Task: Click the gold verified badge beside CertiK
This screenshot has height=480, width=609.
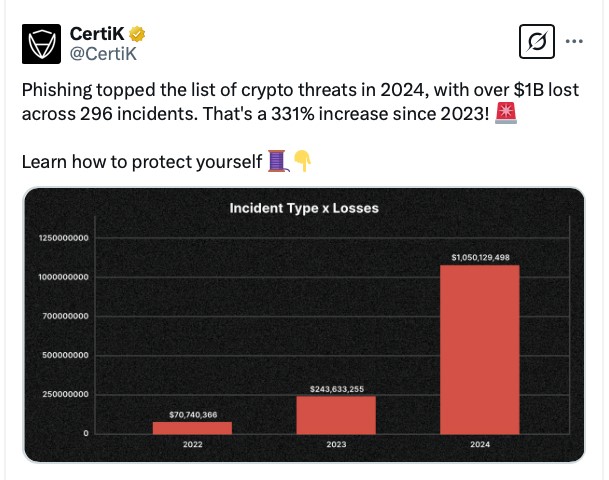Action: (134, 32)
